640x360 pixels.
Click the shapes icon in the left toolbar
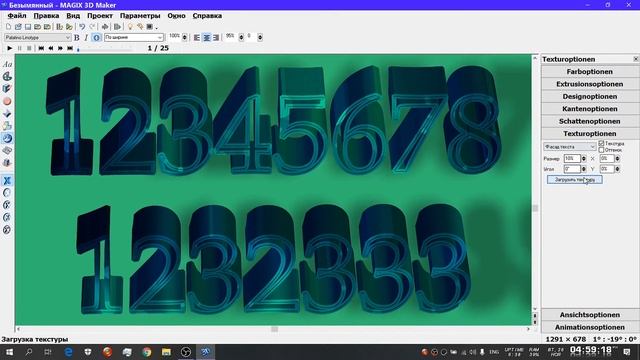click(x=7, y=126)
